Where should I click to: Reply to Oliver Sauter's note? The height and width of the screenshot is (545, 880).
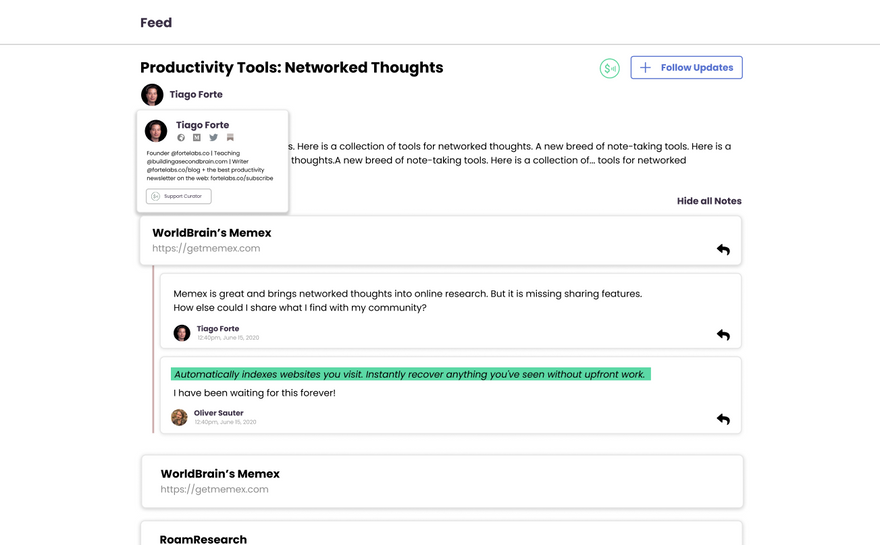click(723, 419)
